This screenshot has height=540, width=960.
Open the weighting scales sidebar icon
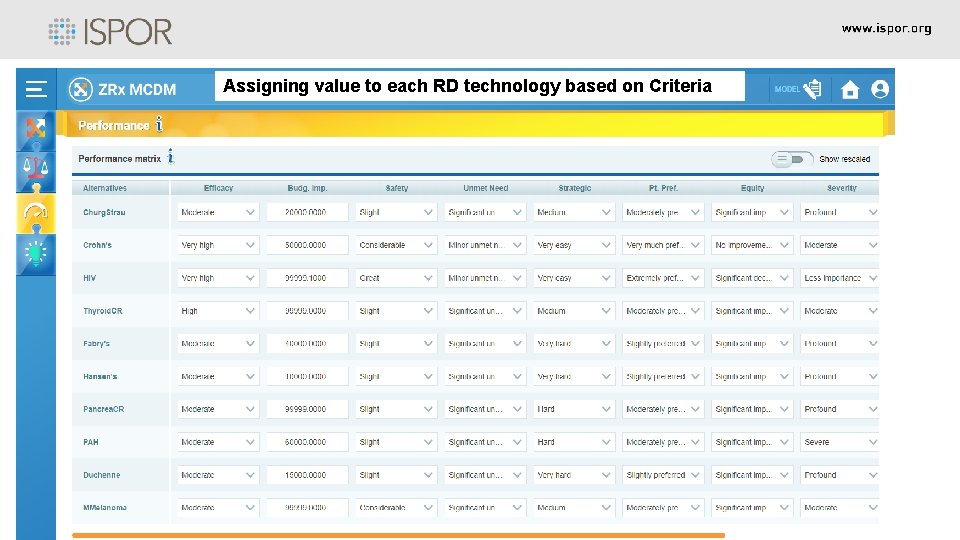coord(36,170)
